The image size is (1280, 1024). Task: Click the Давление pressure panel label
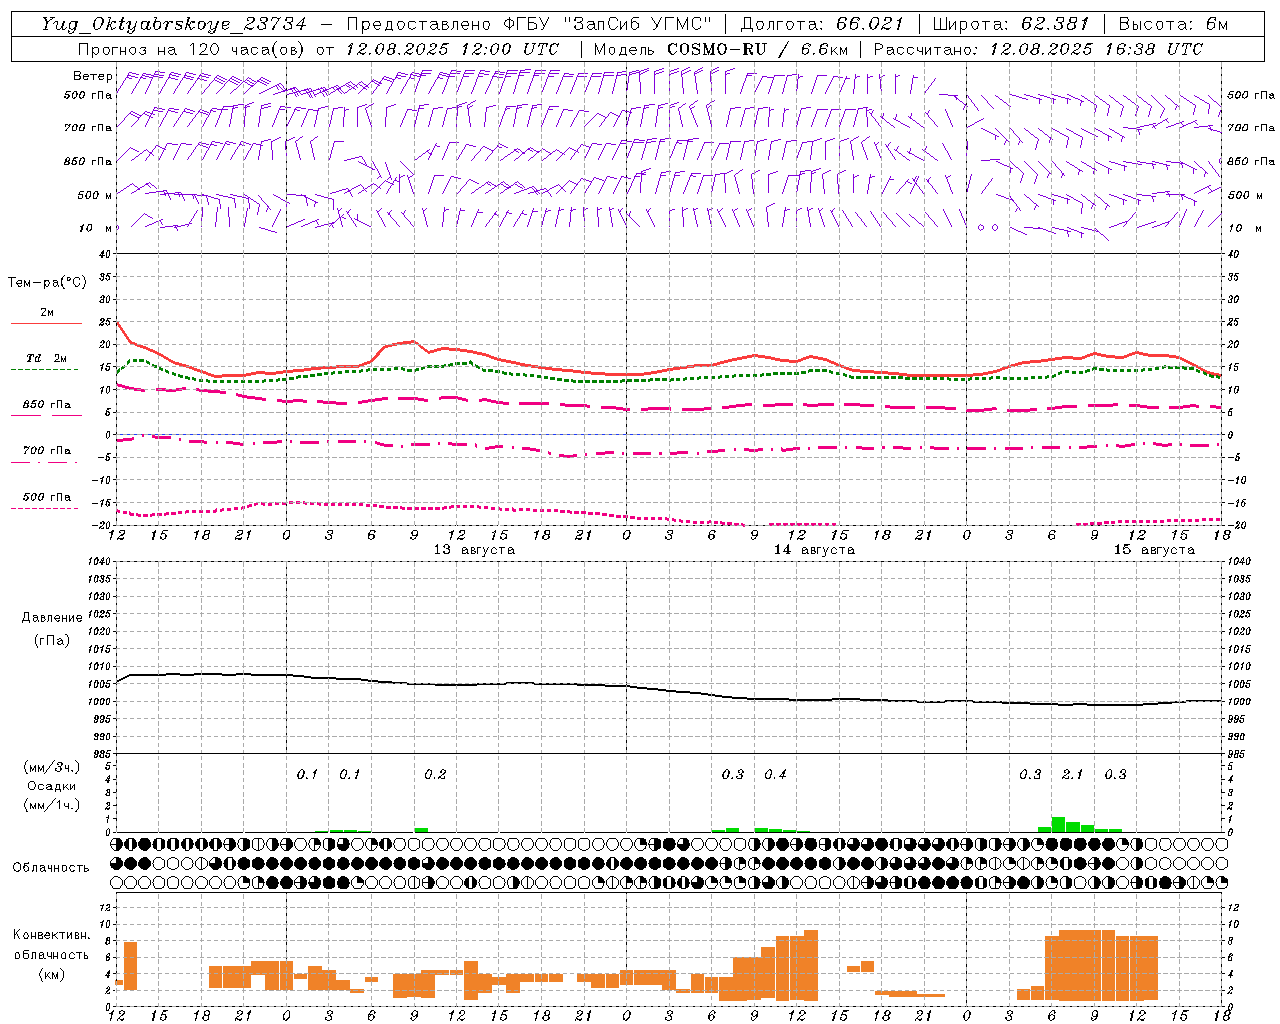(x=52, y=618)
